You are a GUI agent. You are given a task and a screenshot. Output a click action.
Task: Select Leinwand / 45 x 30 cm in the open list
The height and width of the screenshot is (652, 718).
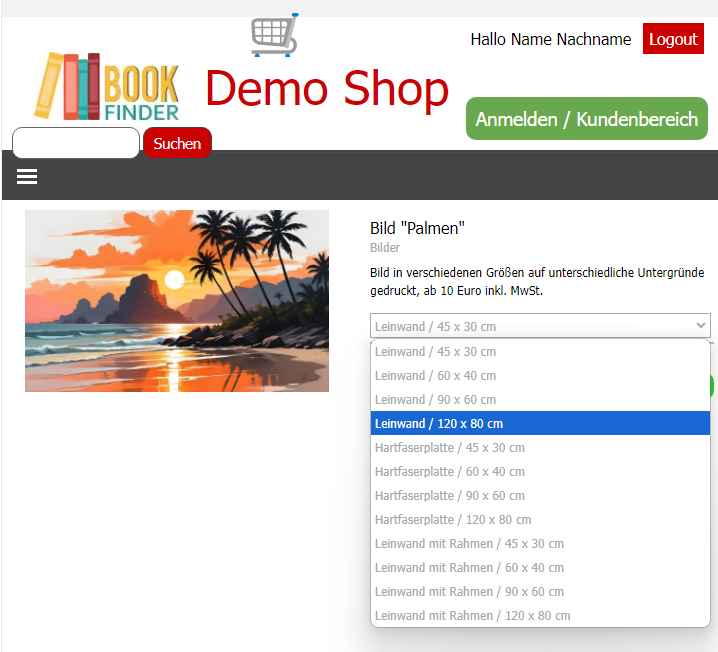(540, 352)
